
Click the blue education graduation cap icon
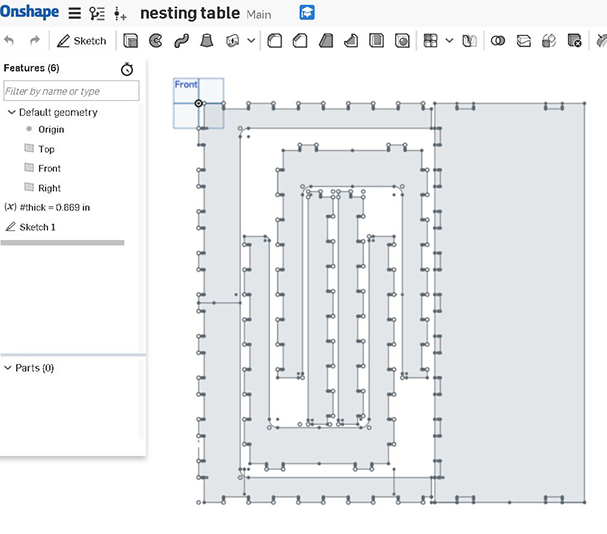307,13
